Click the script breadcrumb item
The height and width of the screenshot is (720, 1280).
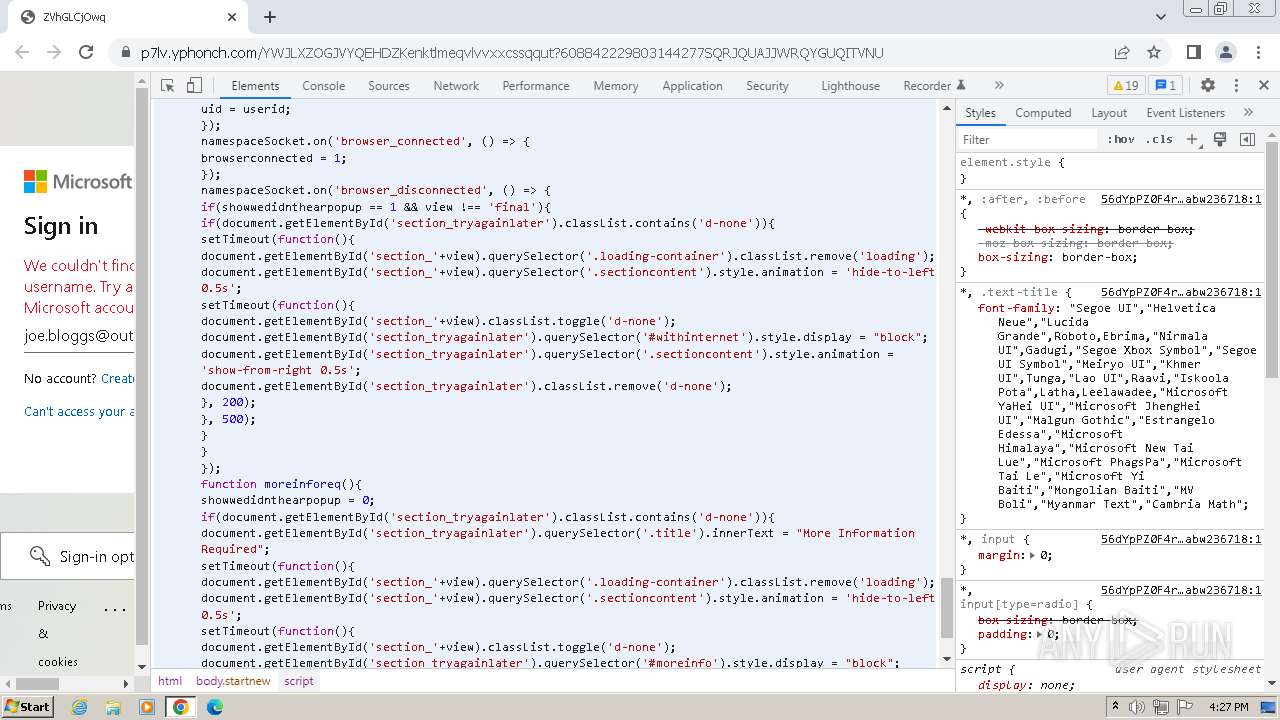[299, 681]
